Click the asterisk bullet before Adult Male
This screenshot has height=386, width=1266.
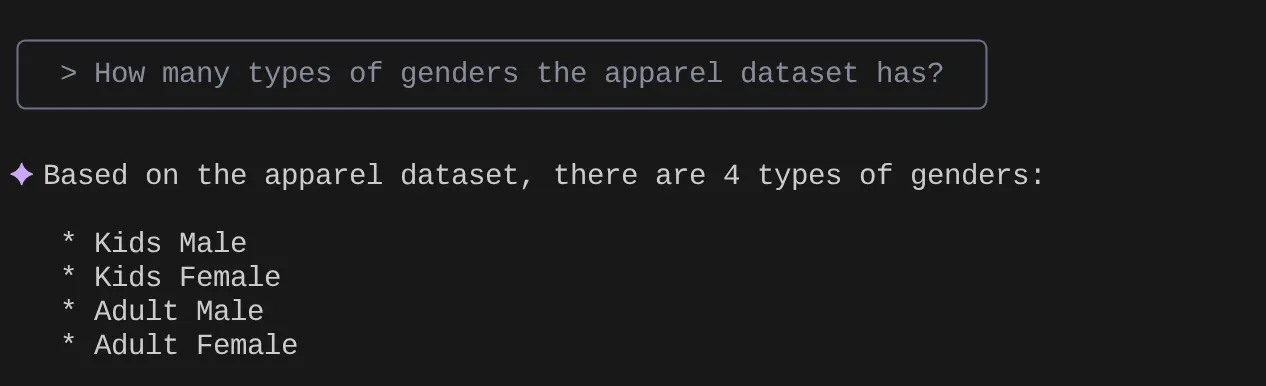click(x=69, y=310)
